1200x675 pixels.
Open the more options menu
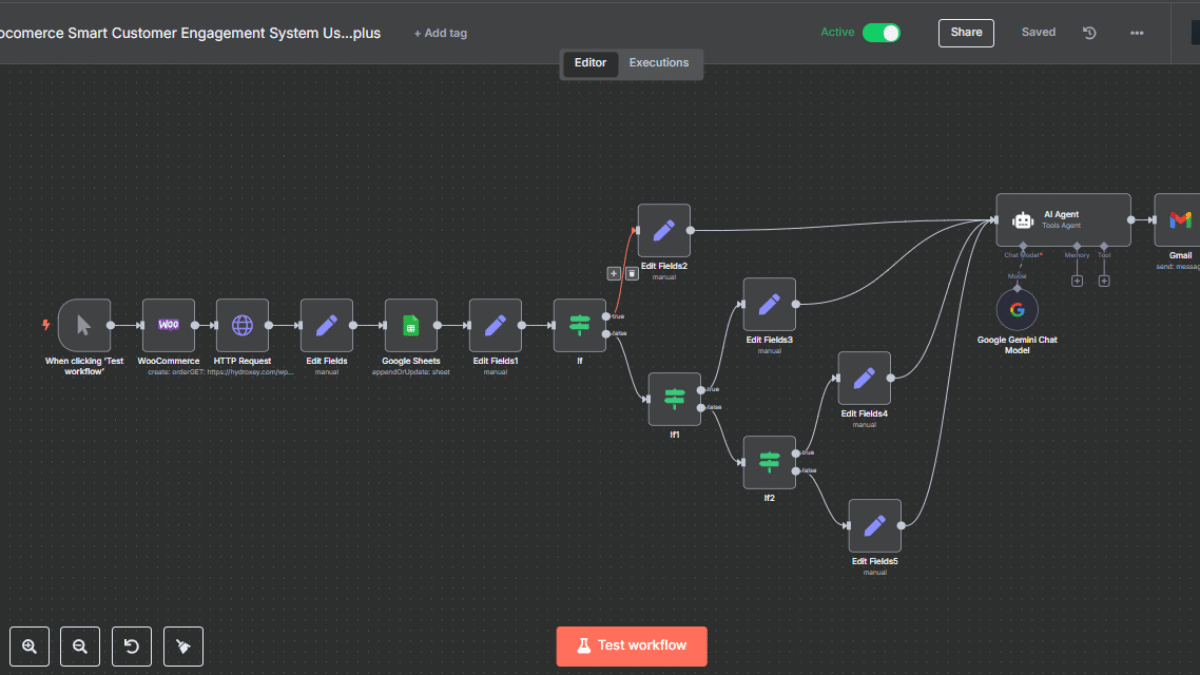(1137, 33)
